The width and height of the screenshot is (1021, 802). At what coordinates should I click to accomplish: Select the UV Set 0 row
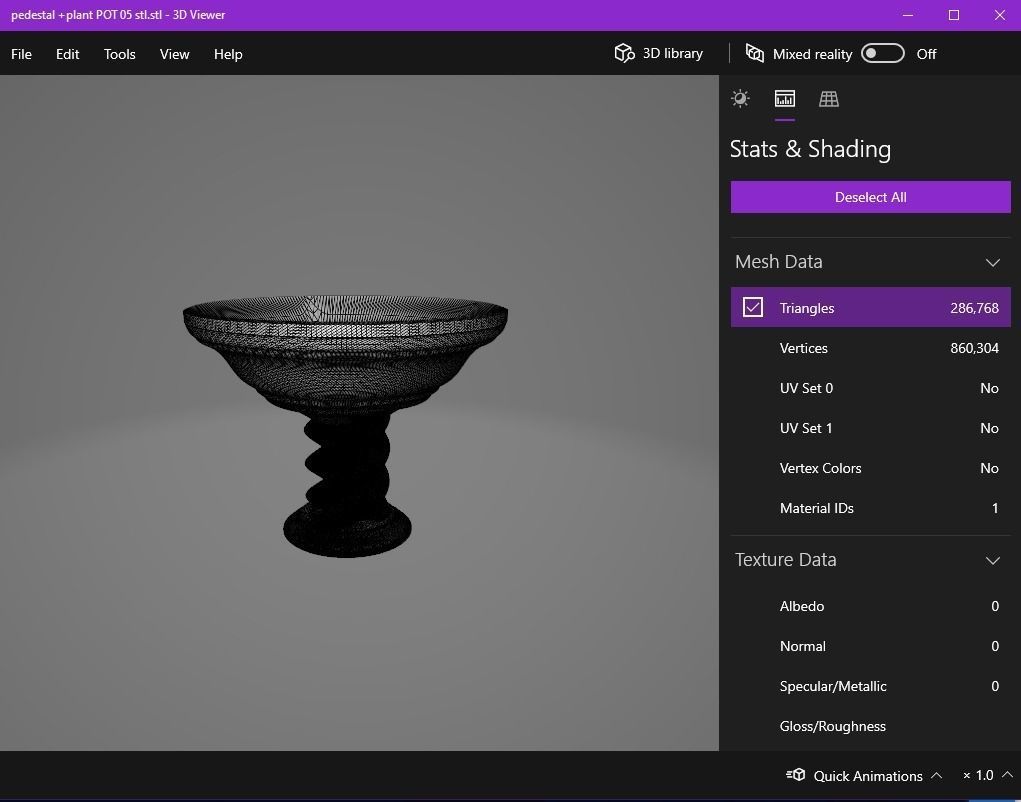[x=871, y=388]
